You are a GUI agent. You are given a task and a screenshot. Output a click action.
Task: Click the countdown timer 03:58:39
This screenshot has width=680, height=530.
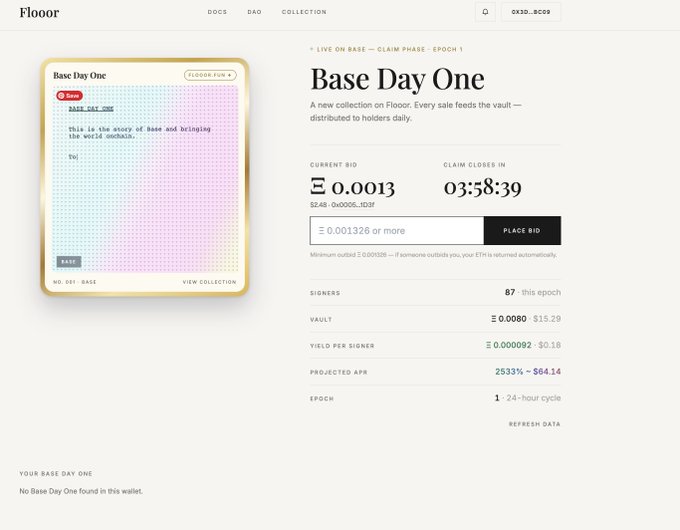coord(483,187)
